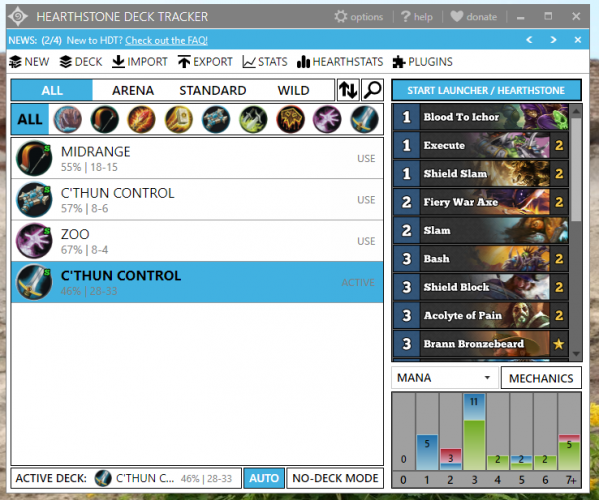Enable NO-DECK MODE
The height and width of the screenshot is (500, 599).
click(x=335, y=478)
